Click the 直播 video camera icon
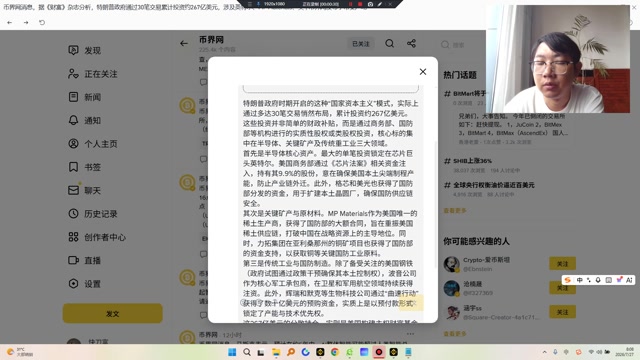640x360 pixels. [73, 260]
